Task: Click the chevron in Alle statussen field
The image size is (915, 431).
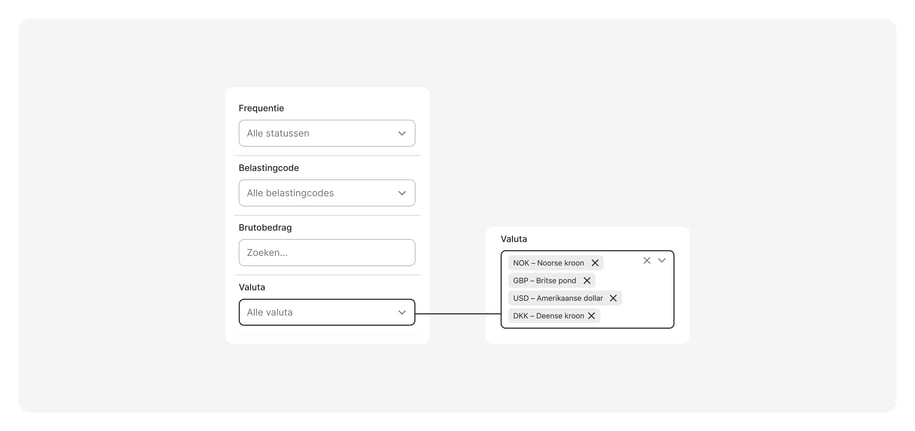Action: [402, 134]
